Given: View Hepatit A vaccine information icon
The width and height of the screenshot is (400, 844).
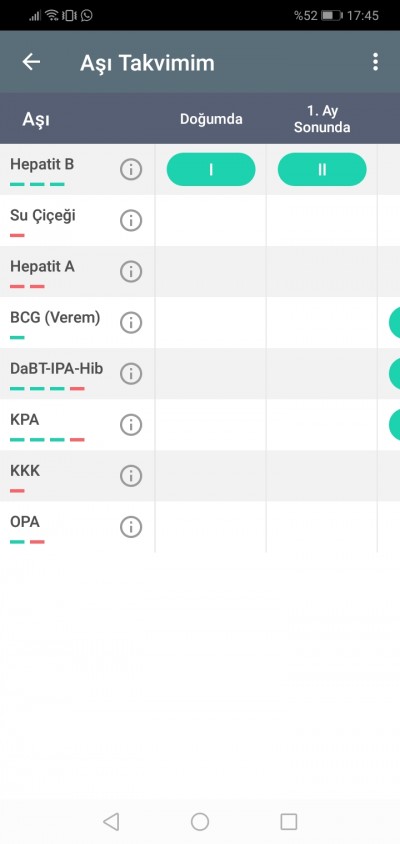Looking at the screenshot, I should point(131,272).
